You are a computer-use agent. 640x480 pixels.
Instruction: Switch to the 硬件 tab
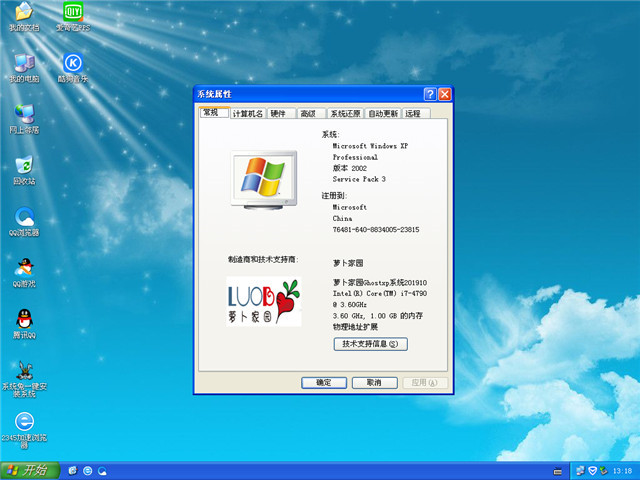pos(282,113)
